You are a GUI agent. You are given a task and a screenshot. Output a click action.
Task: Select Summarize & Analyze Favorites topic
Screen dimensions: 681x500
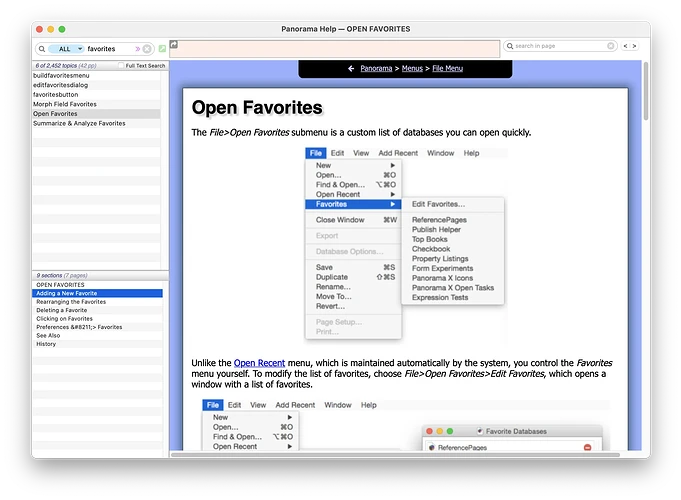pyautogui.click(x=96, y=123)
